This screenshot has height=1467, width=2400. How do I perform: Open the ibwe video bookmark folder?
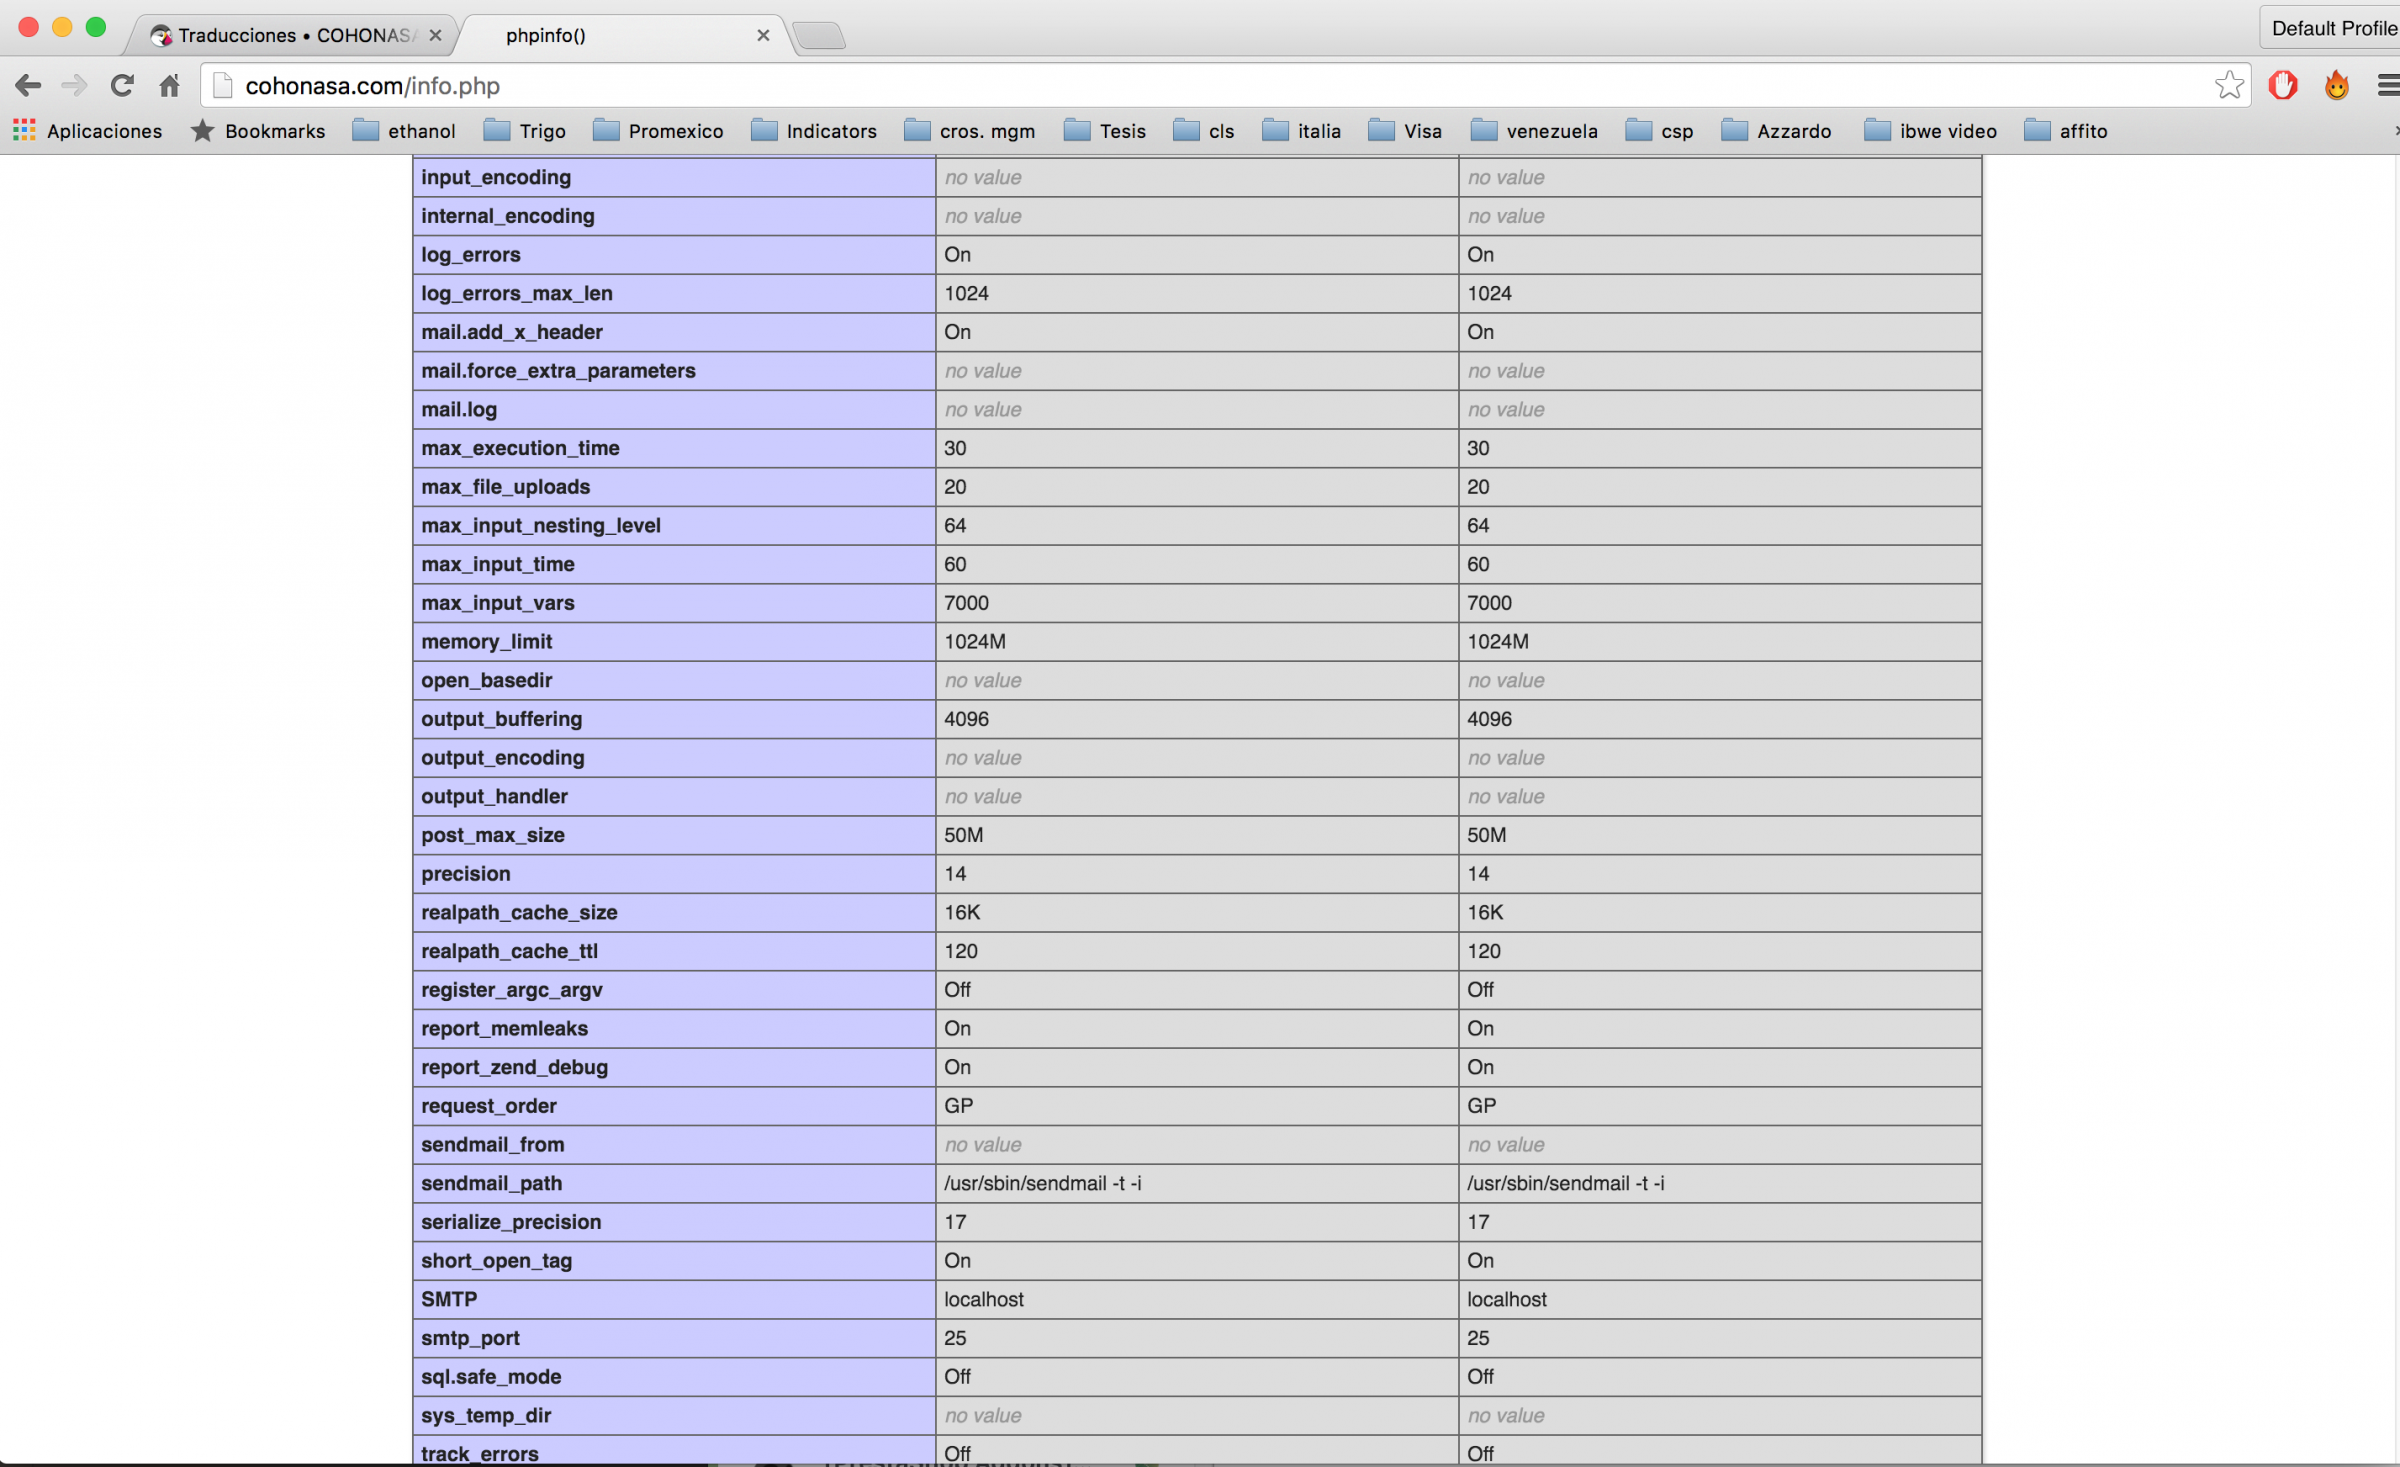pos(1930,131)
